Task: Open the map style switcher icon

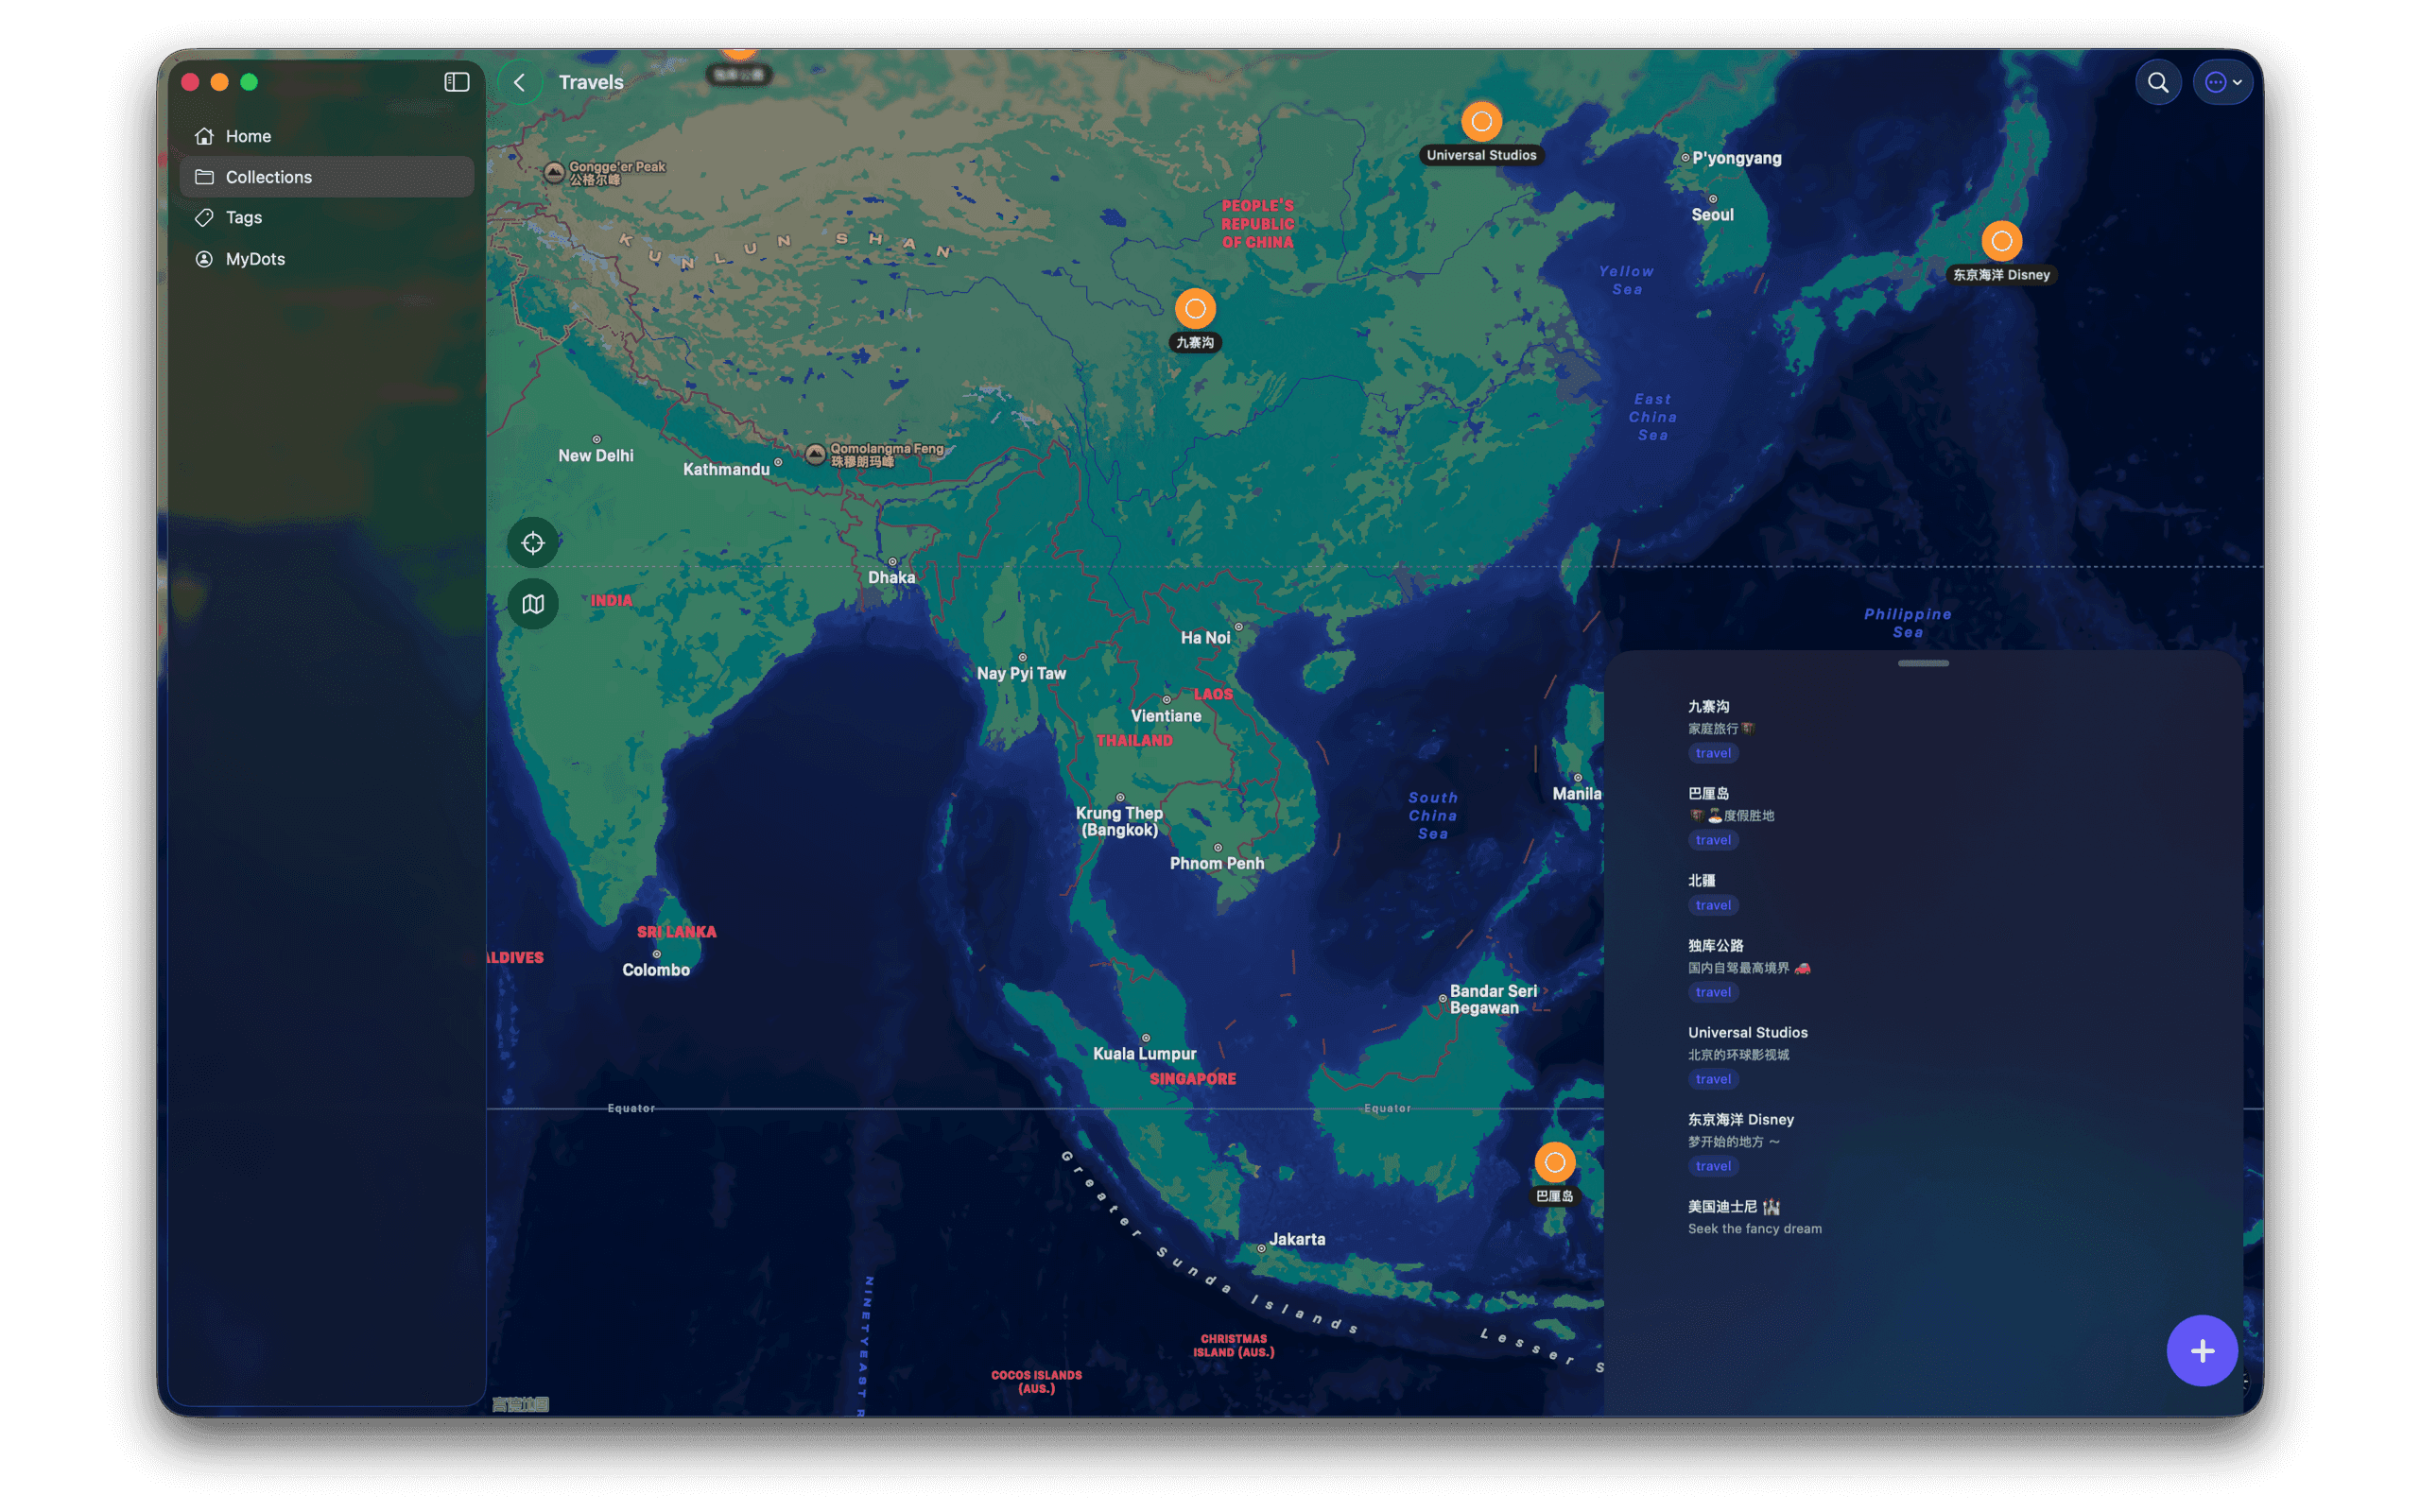Action: (533, 603)
